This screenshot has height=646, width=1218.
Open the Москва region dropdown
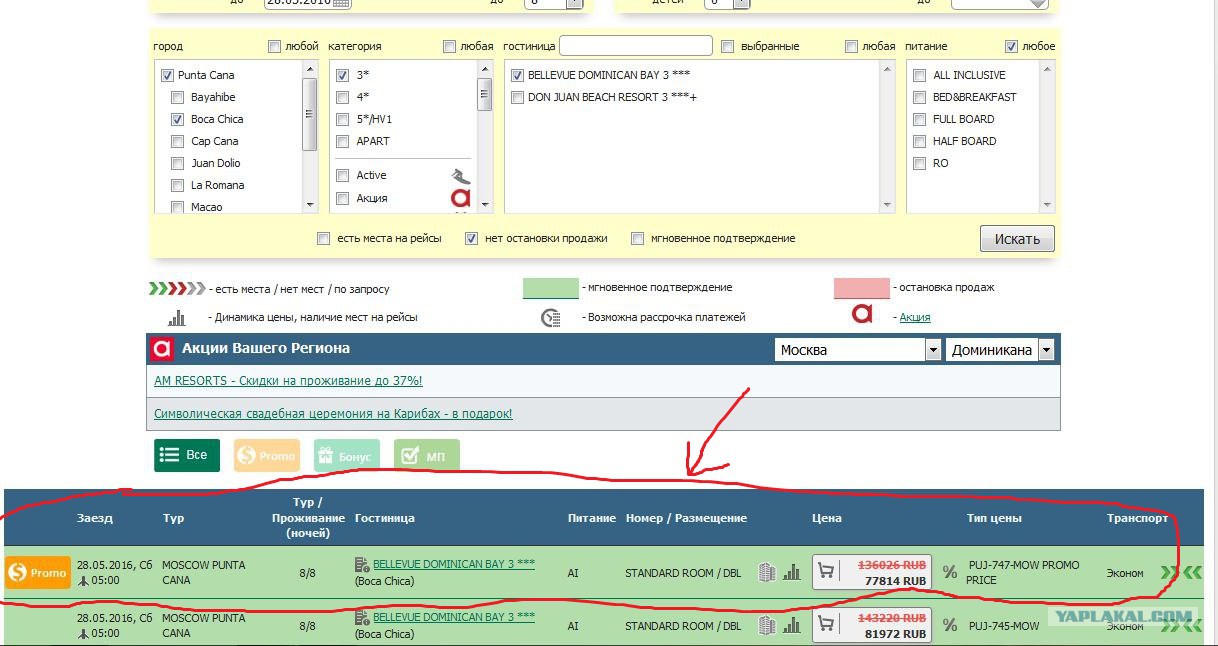pyautogui.click(x=858, y=350)
